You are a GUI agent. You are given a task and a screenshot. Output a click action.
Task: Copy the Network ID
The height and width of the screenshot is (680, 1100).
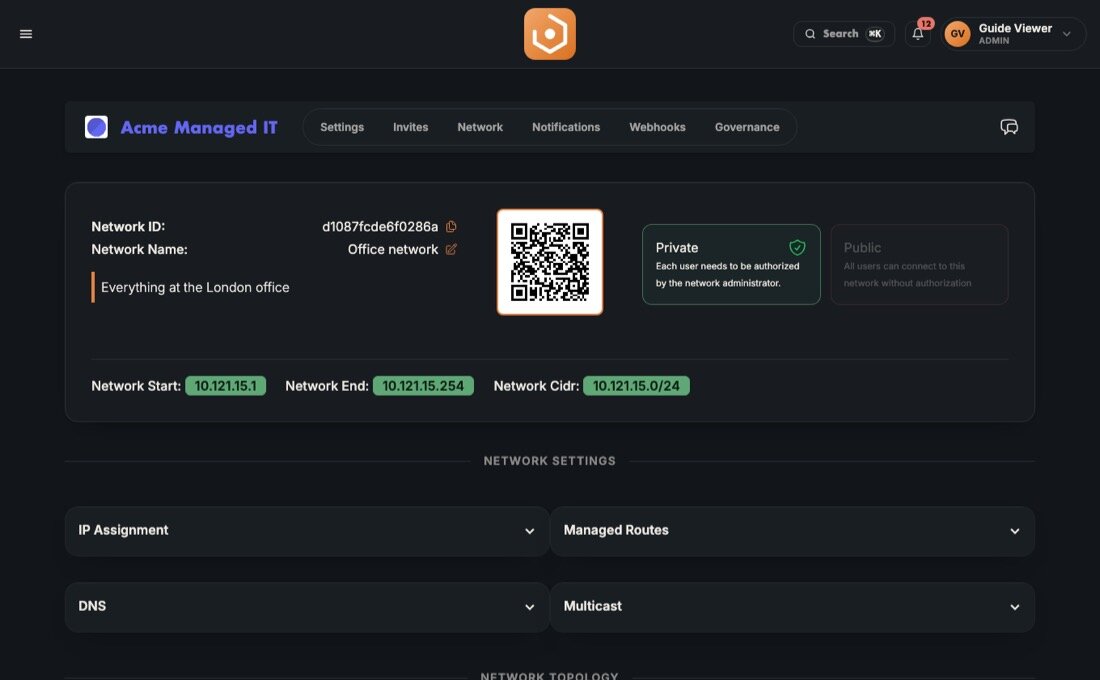(451, 227)
